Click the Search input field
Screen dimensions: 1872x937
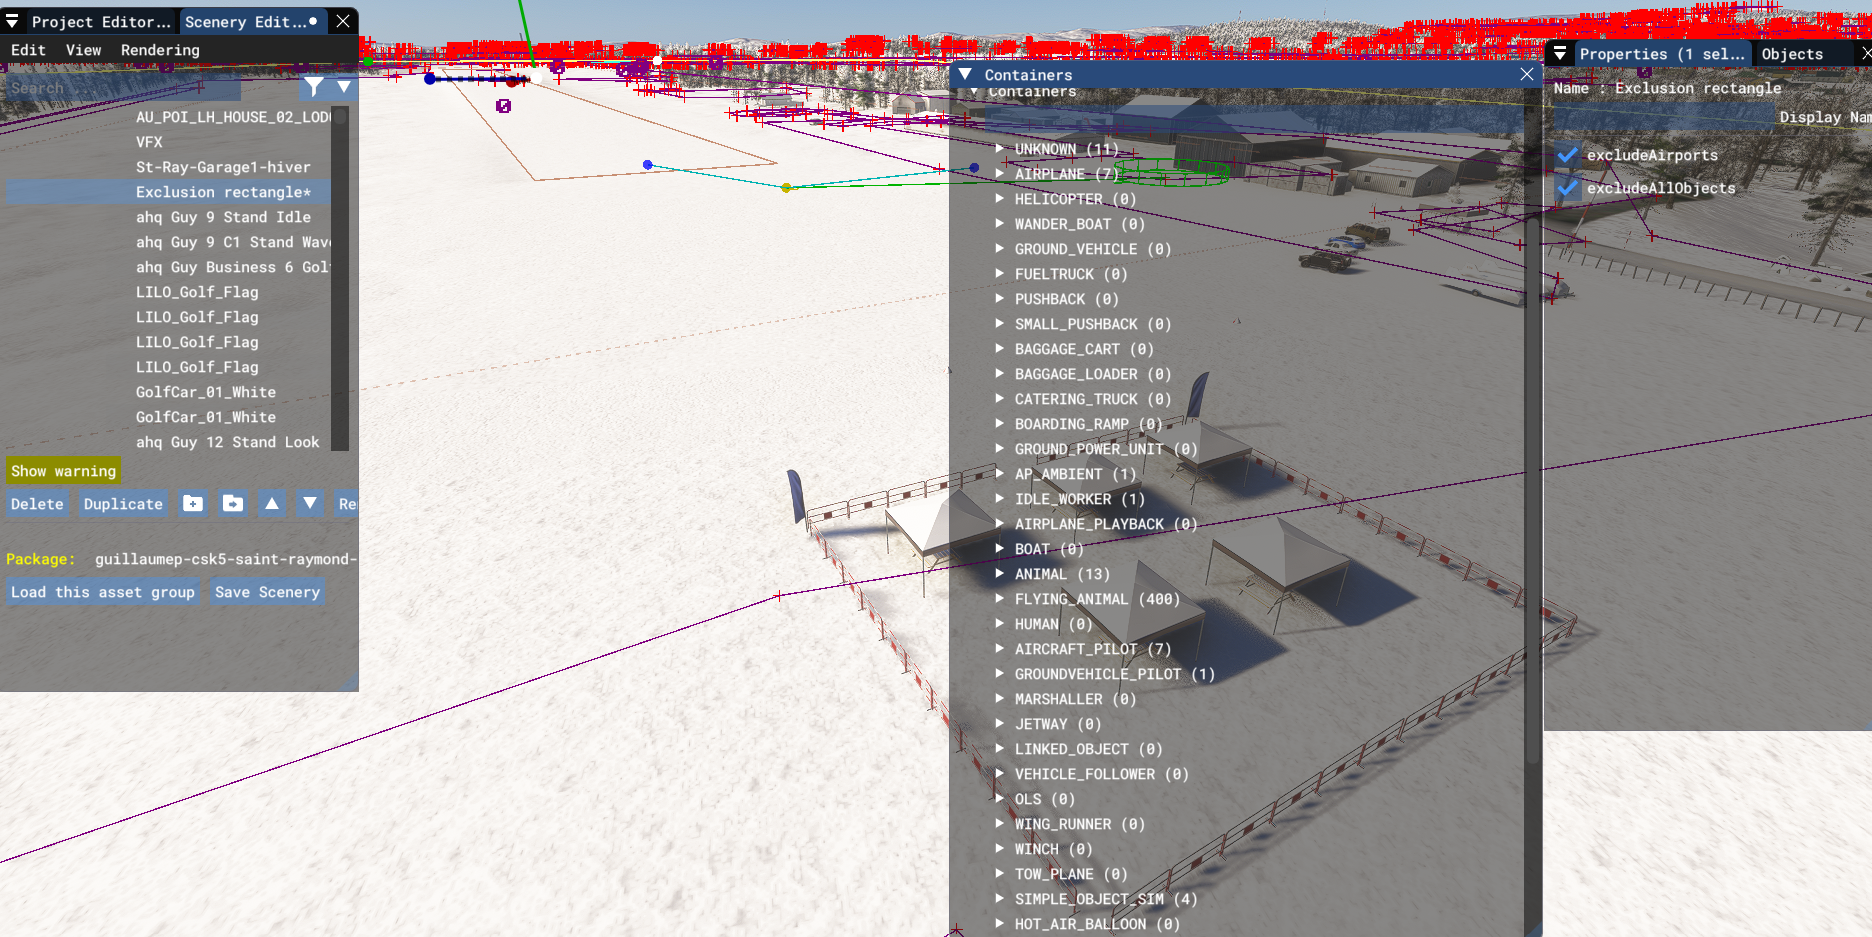(122, 88)
